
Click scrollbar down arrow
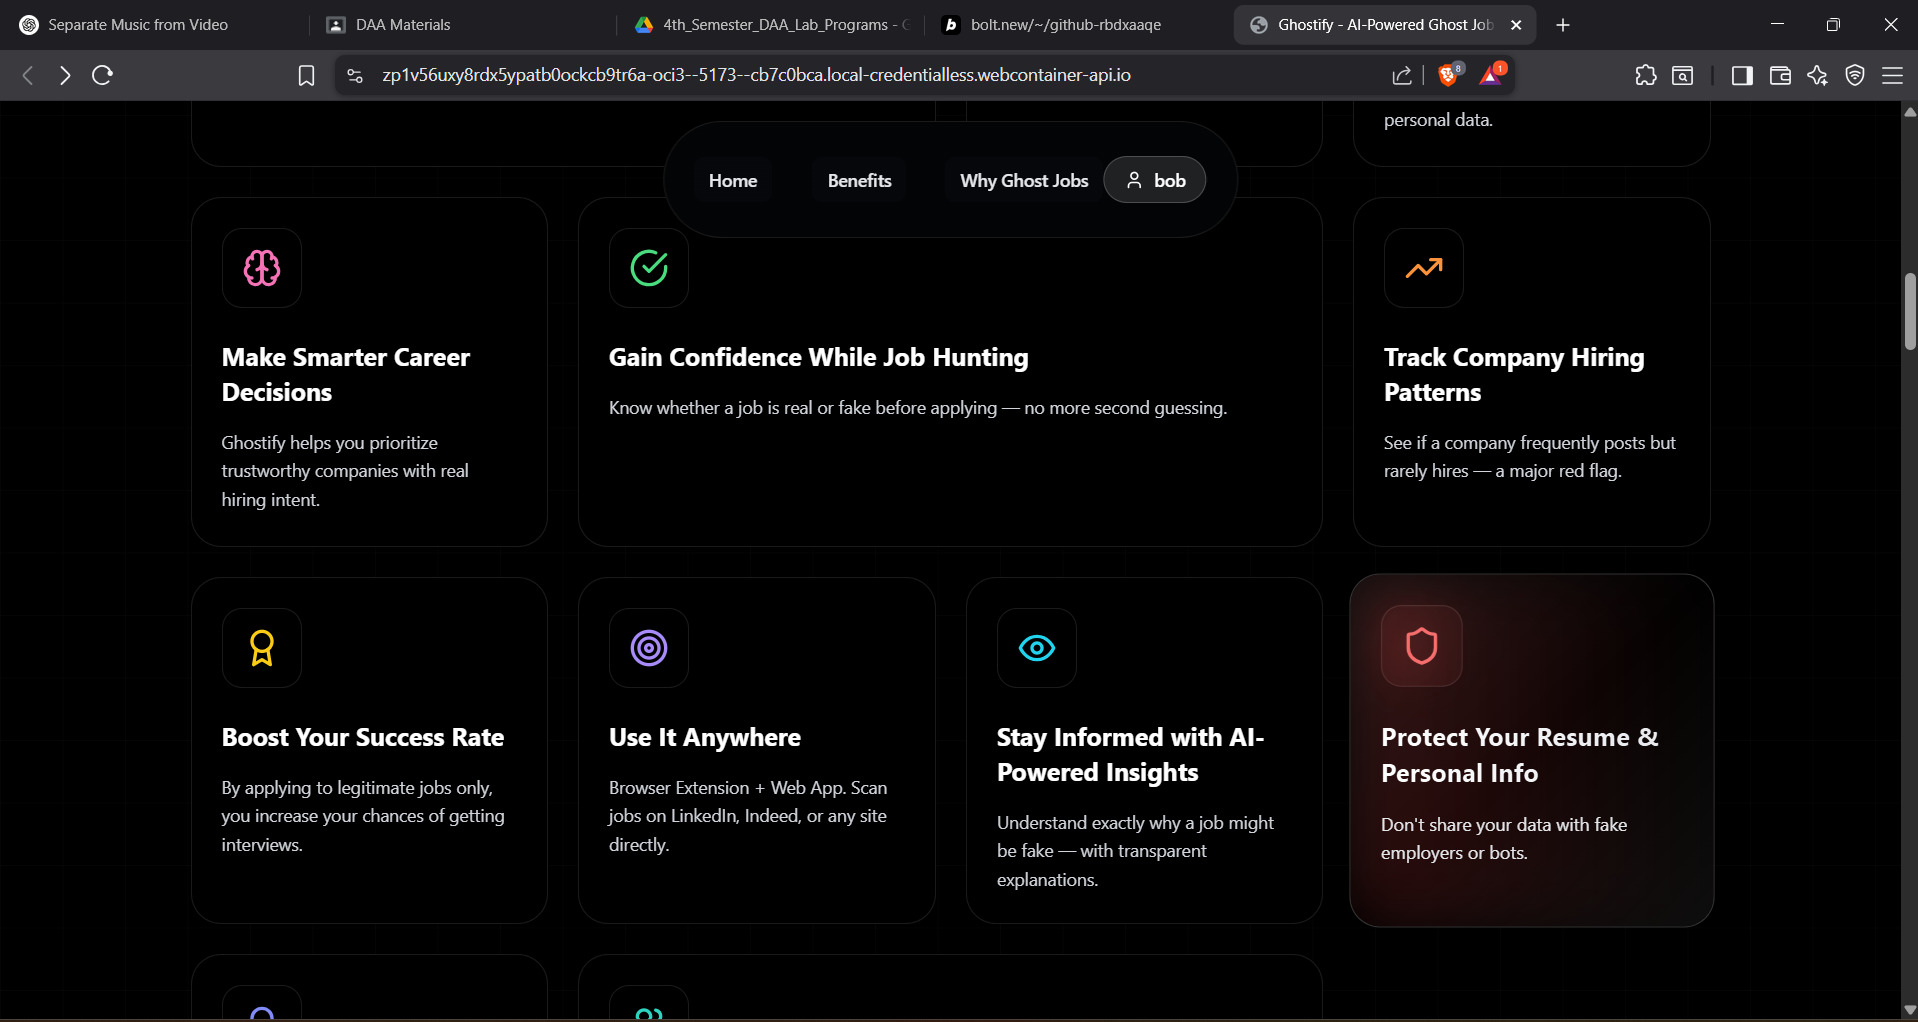tap(1910, 1010)
